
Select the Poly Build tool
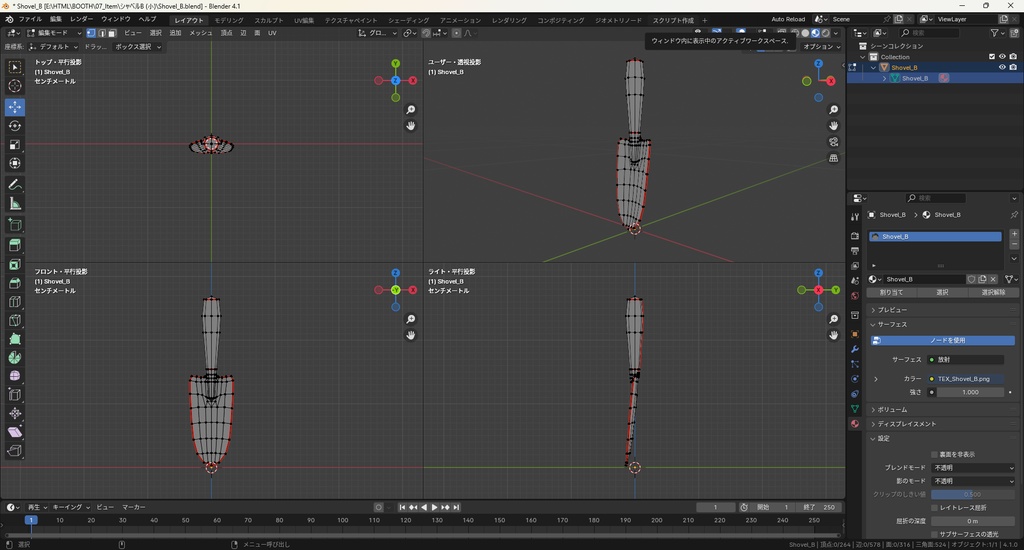(x=14, y=339)
